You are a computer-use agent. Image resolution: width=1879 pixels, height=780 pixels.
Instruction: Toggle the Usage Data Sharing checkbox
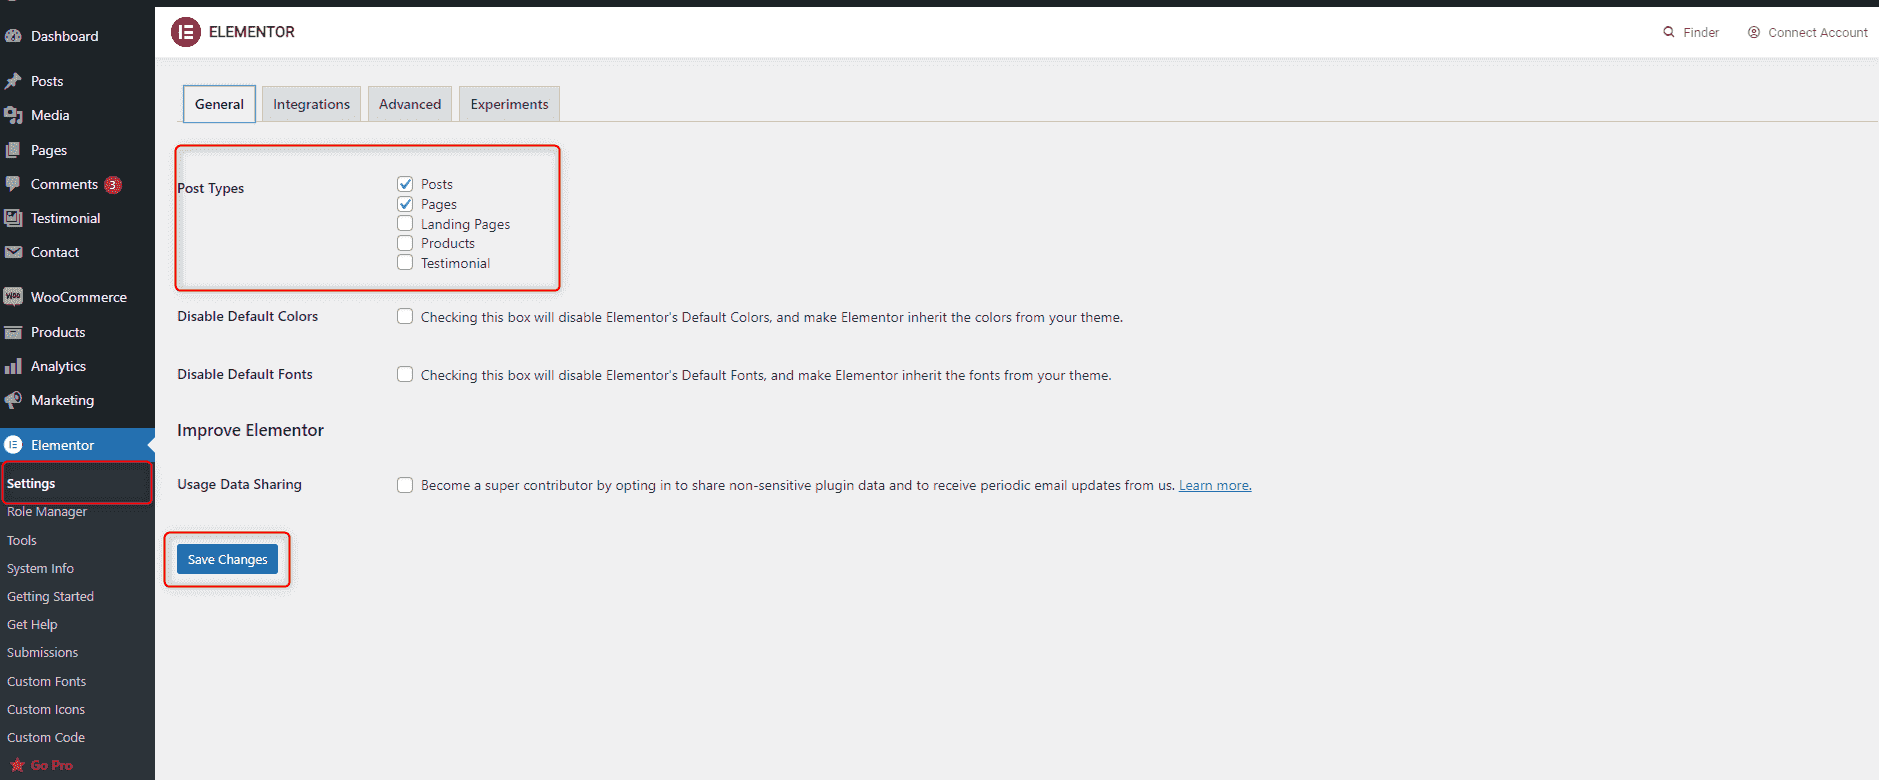(405, 485)
